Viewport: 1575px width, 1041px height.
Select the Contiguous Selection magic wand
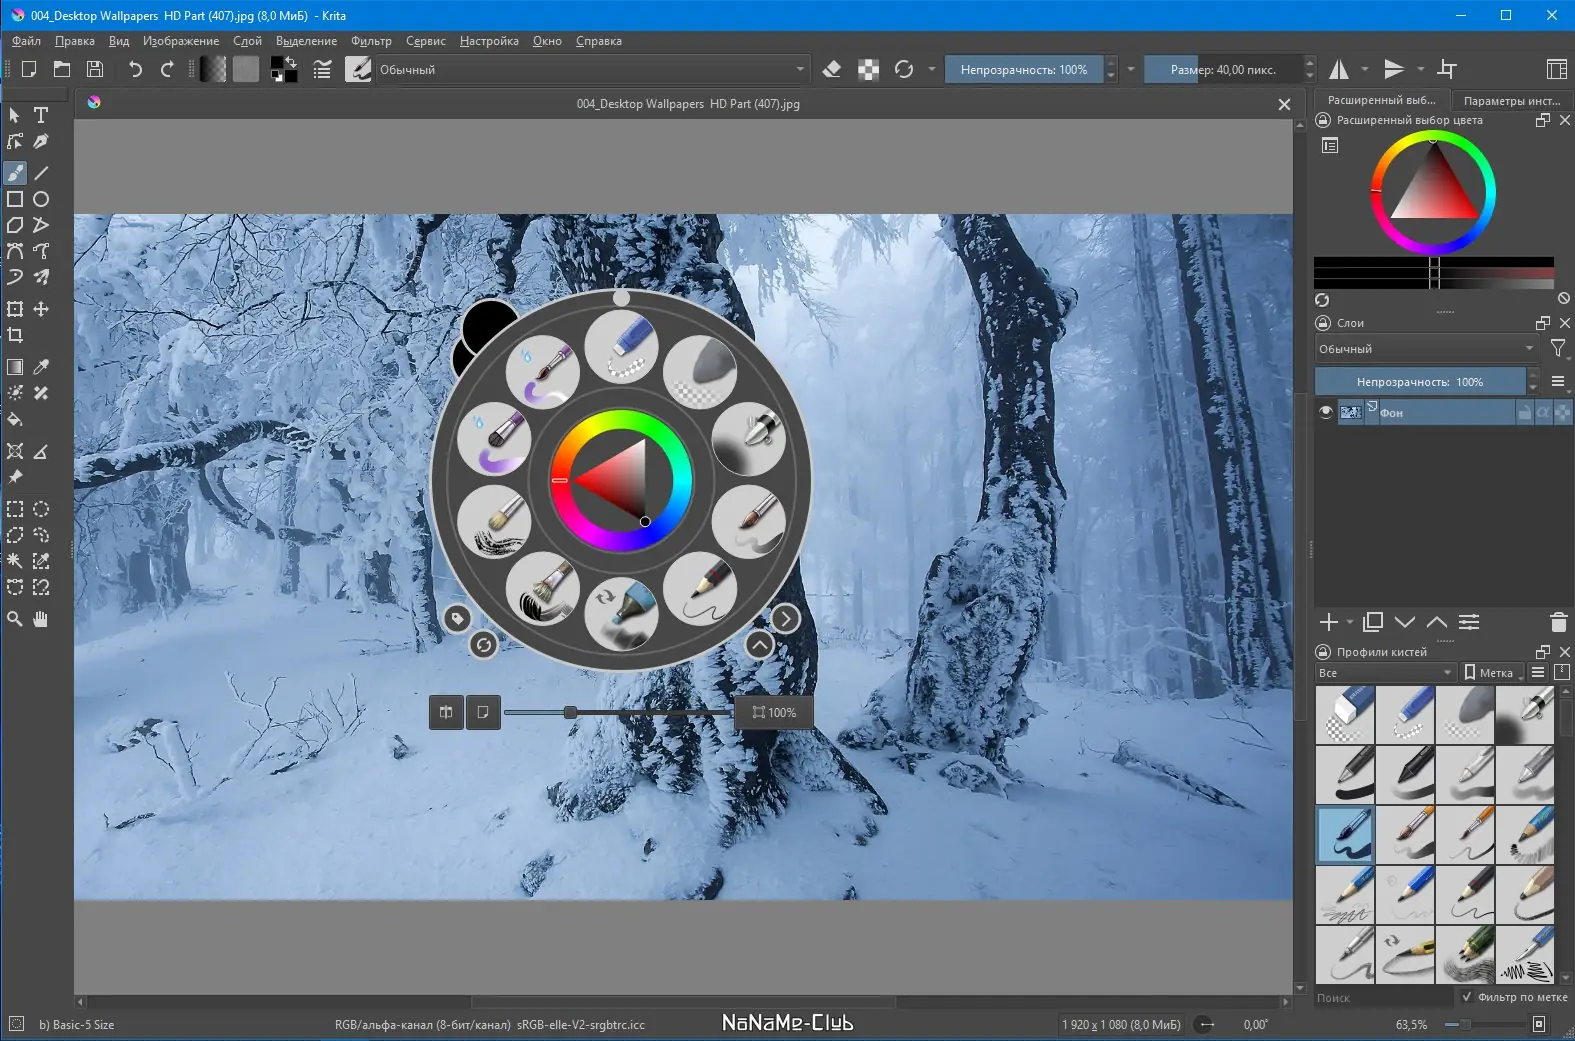[x=15, y=561]
